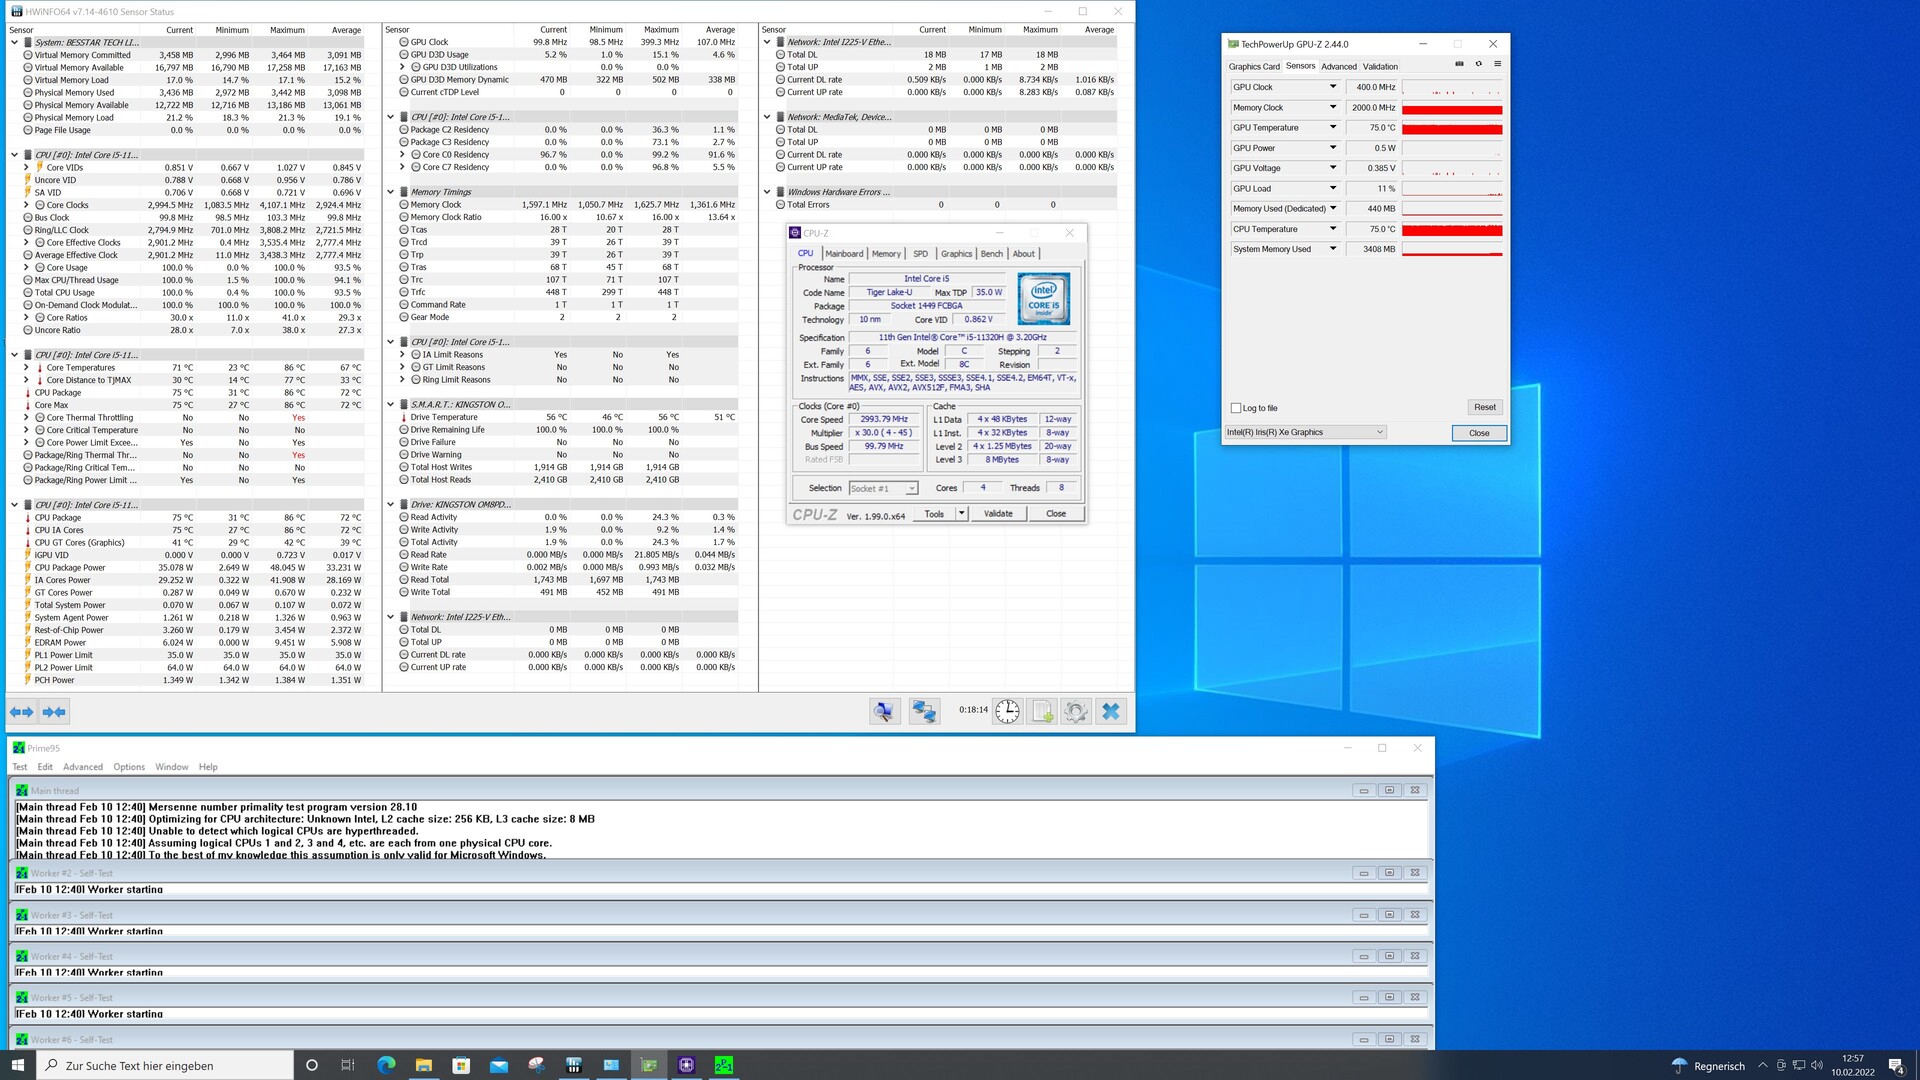Click the Windows taskbar search field
The width and height of the screenshot is (1920, 1080).
[165, 1065]
